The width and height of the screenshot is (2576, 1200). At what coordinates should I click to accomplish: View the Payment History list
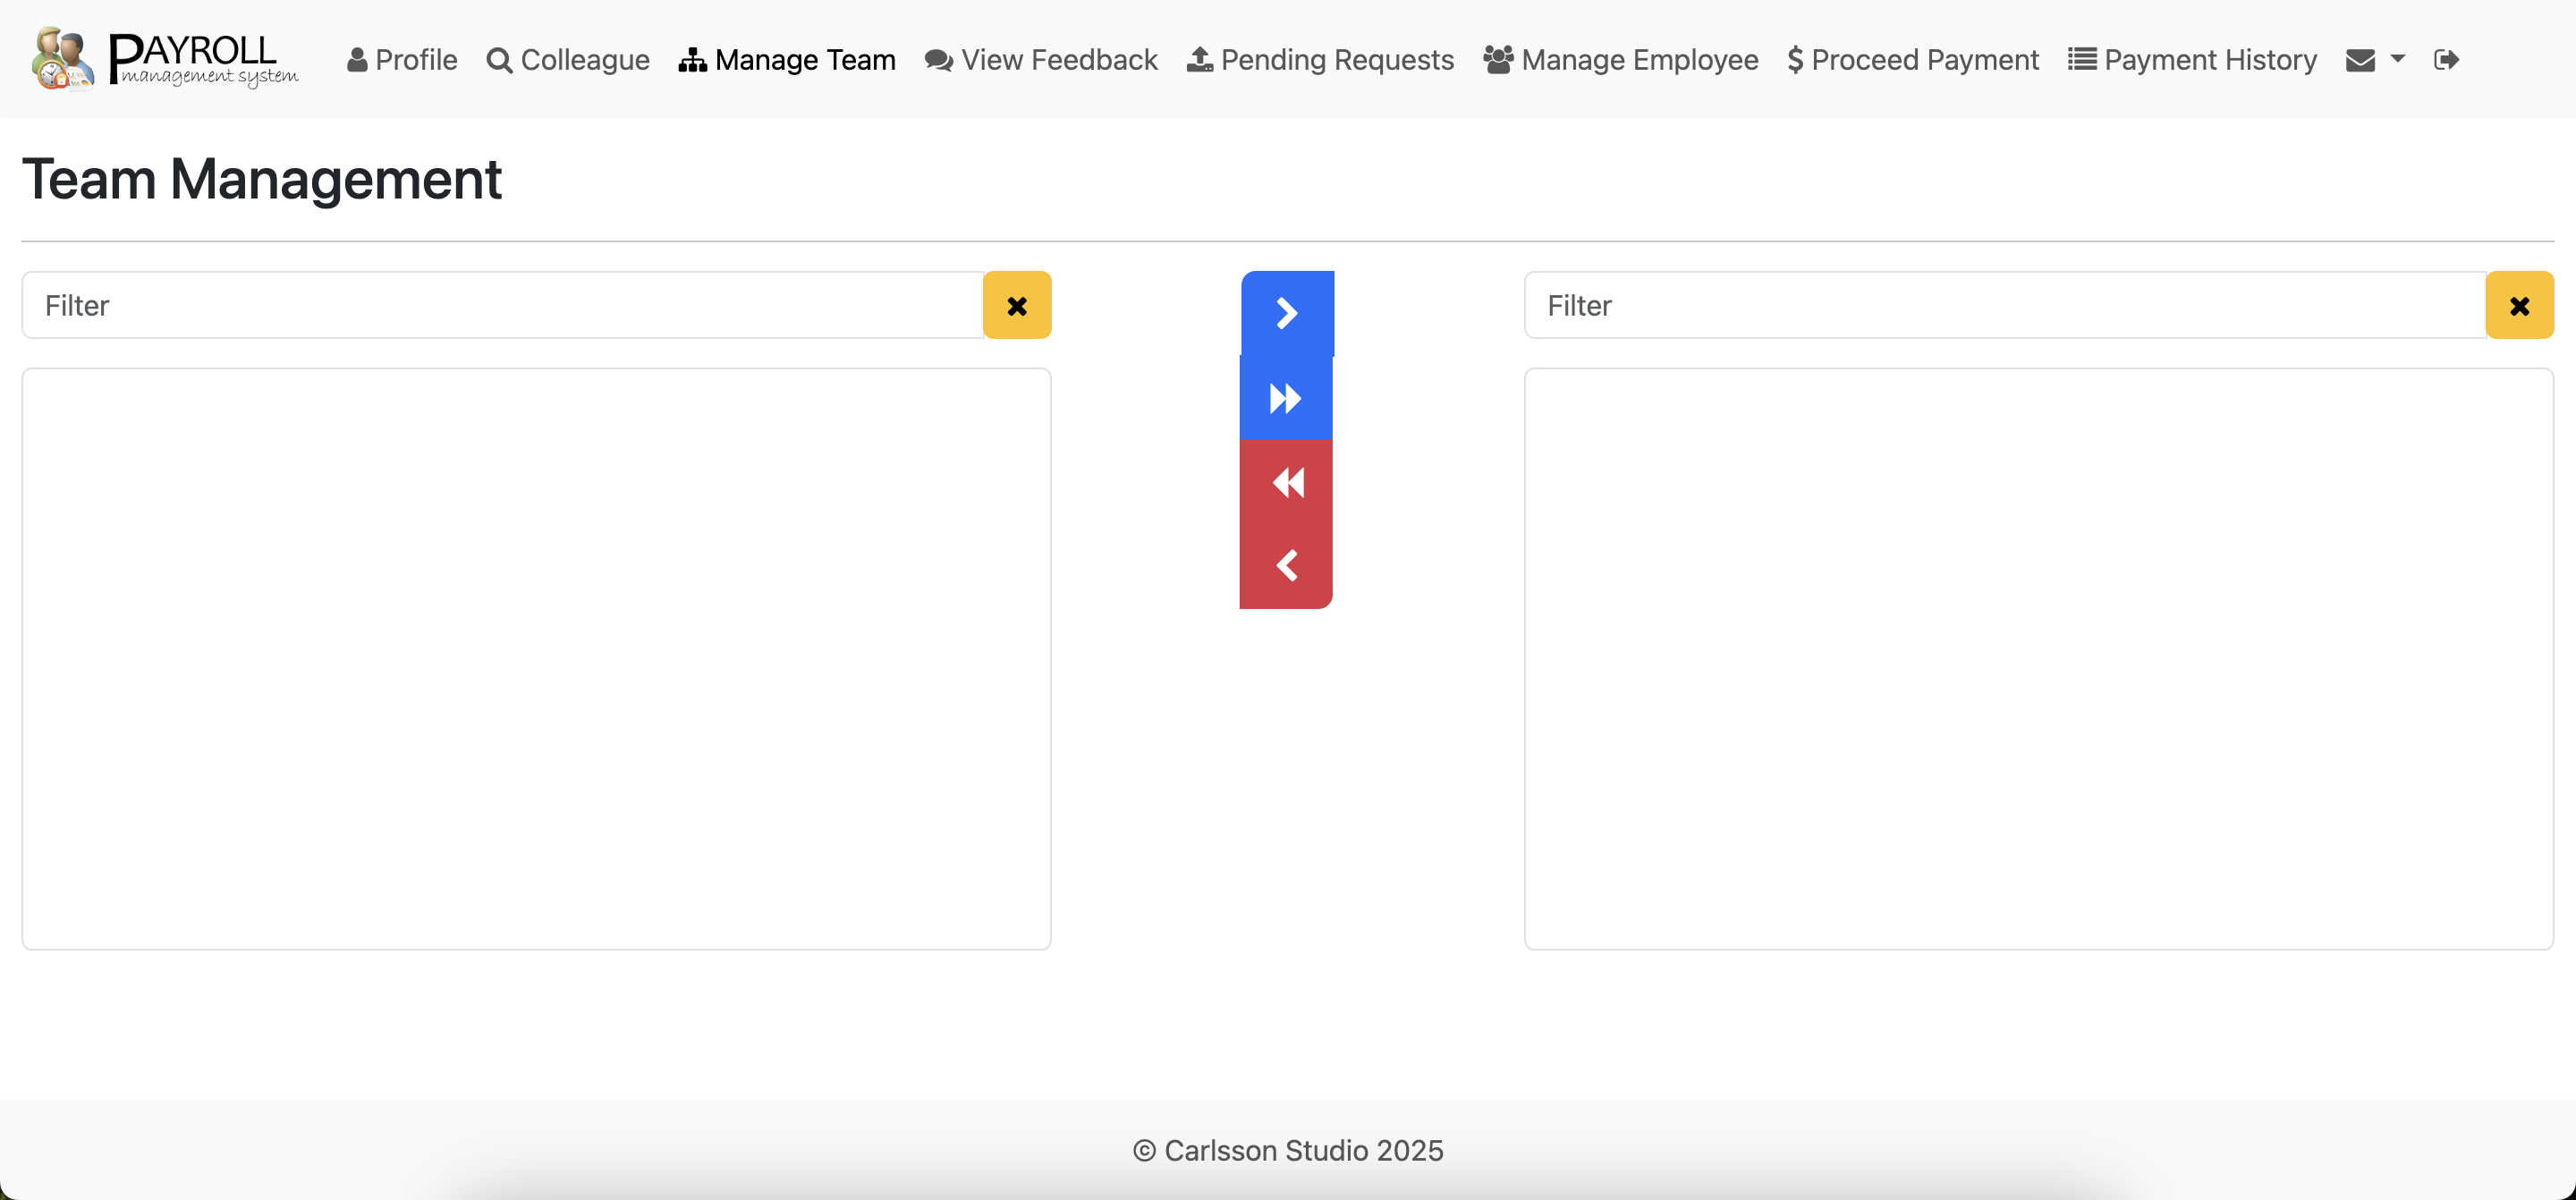pos(2192,60)
